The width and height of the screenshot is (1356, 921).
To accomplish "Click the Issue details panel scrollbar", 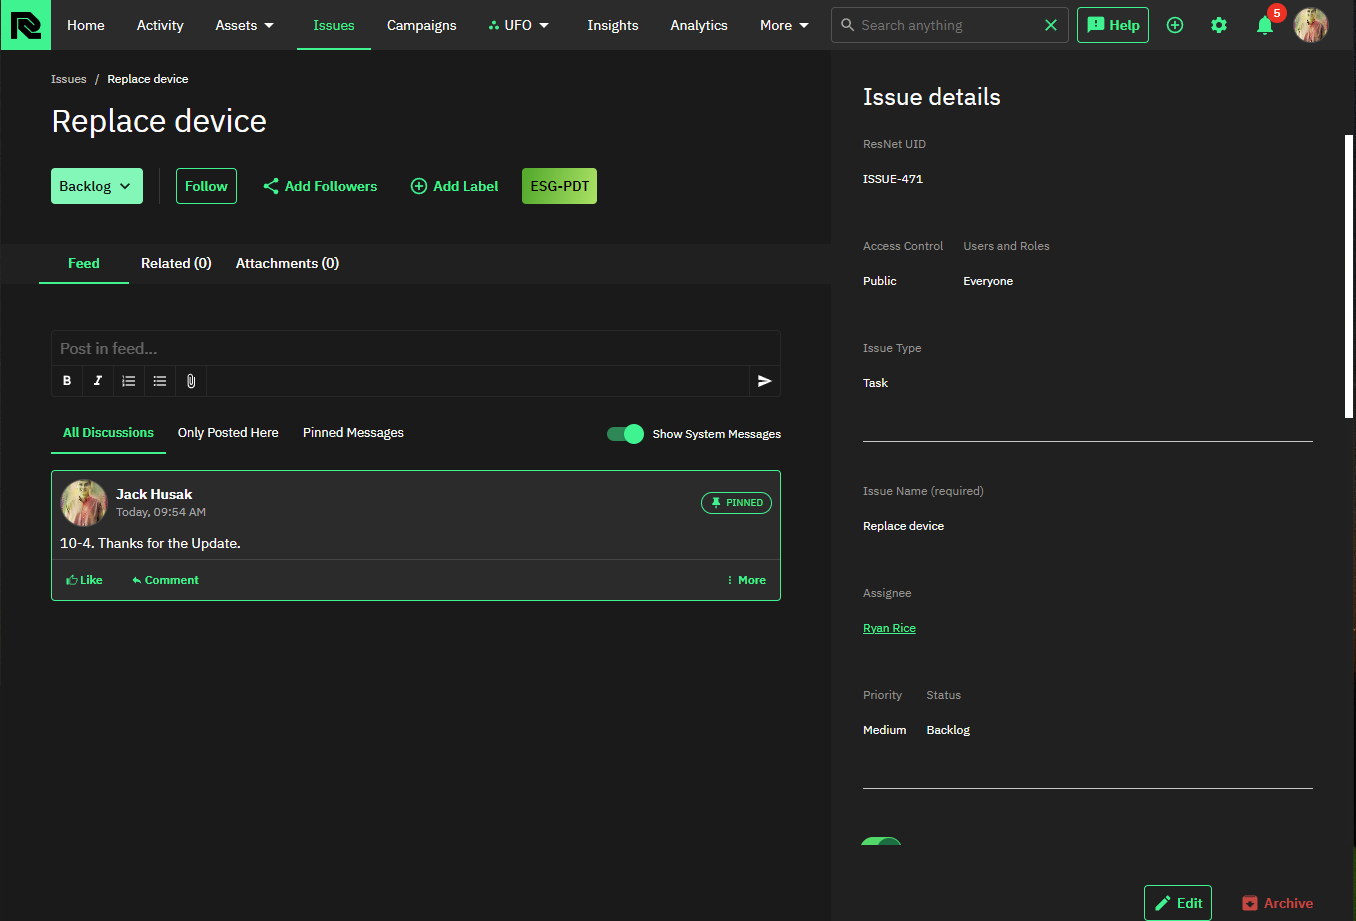I will (1349, 276).
